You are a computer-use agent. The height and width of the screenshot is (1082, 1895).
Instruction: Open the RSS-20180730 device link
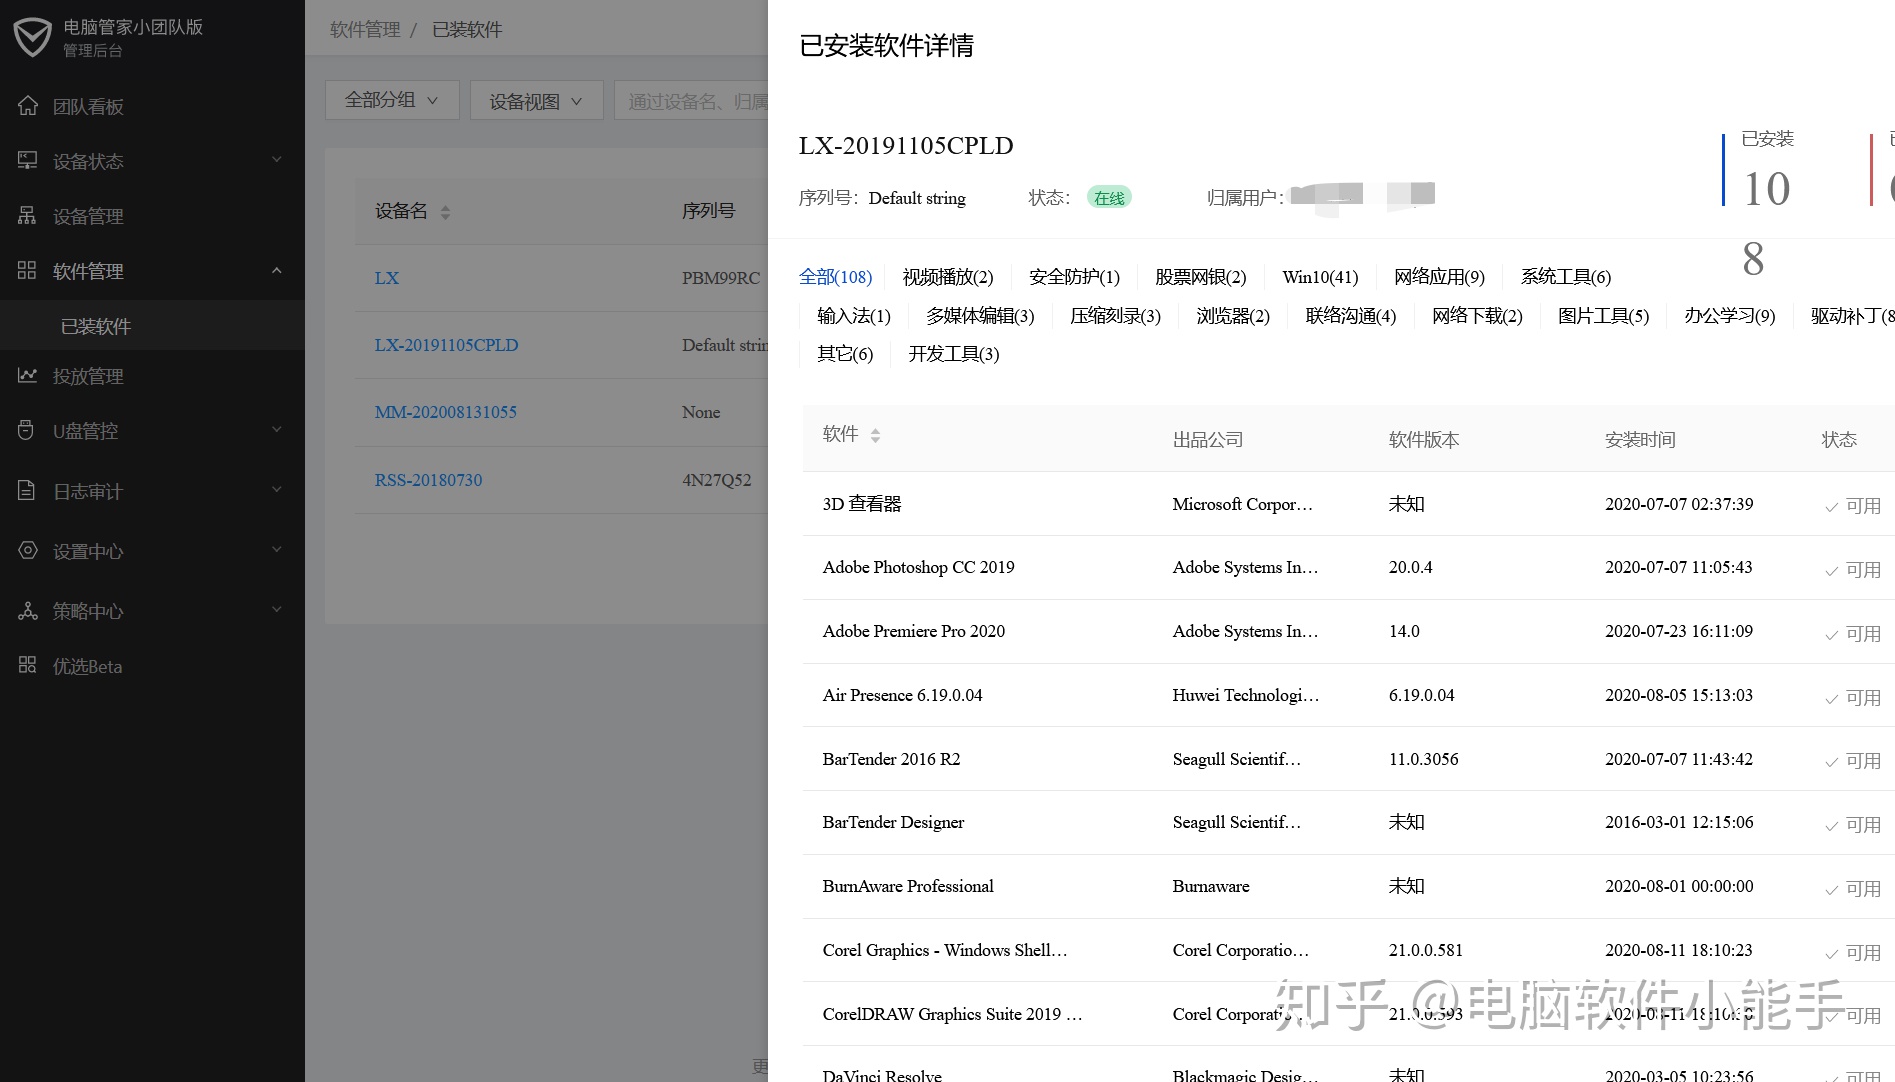coord(428,480)
